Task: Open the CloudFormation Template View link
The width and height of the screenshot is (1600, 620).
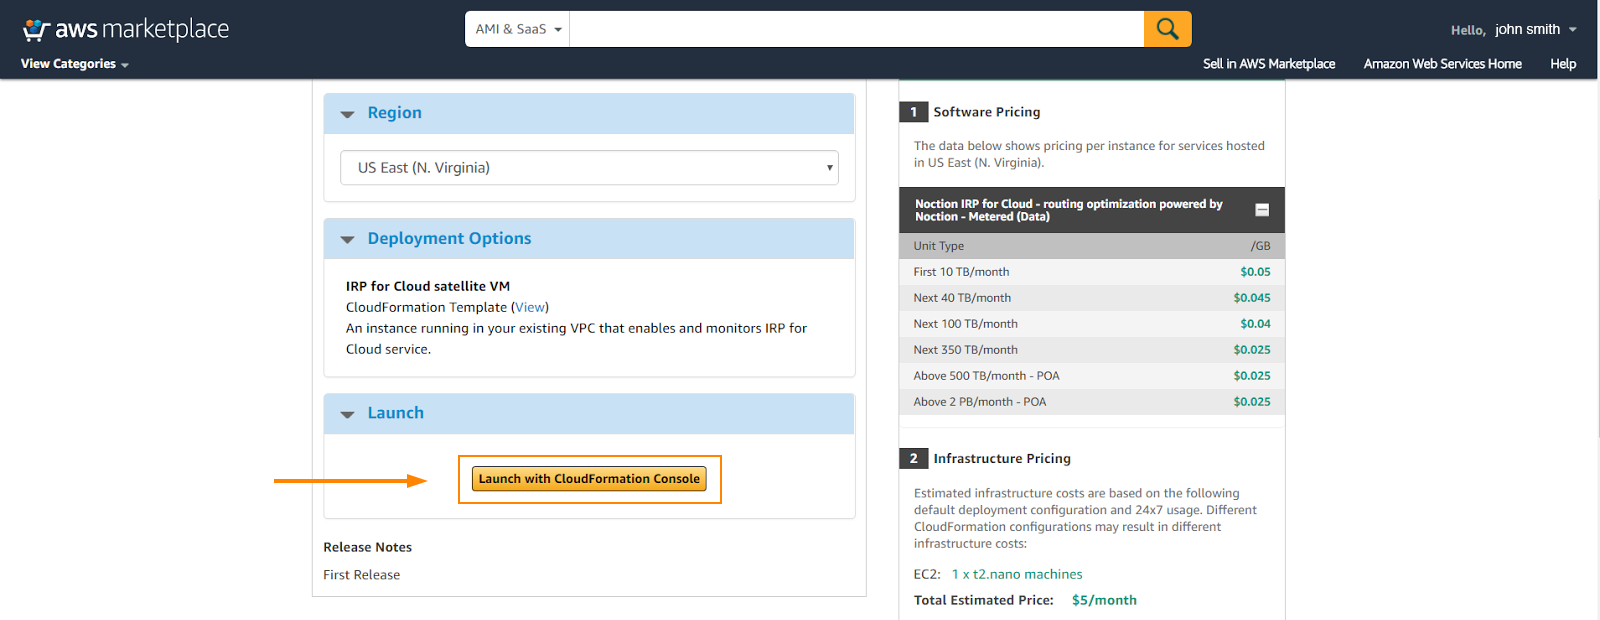Action: pyautogui.click(x=530, y=307)
